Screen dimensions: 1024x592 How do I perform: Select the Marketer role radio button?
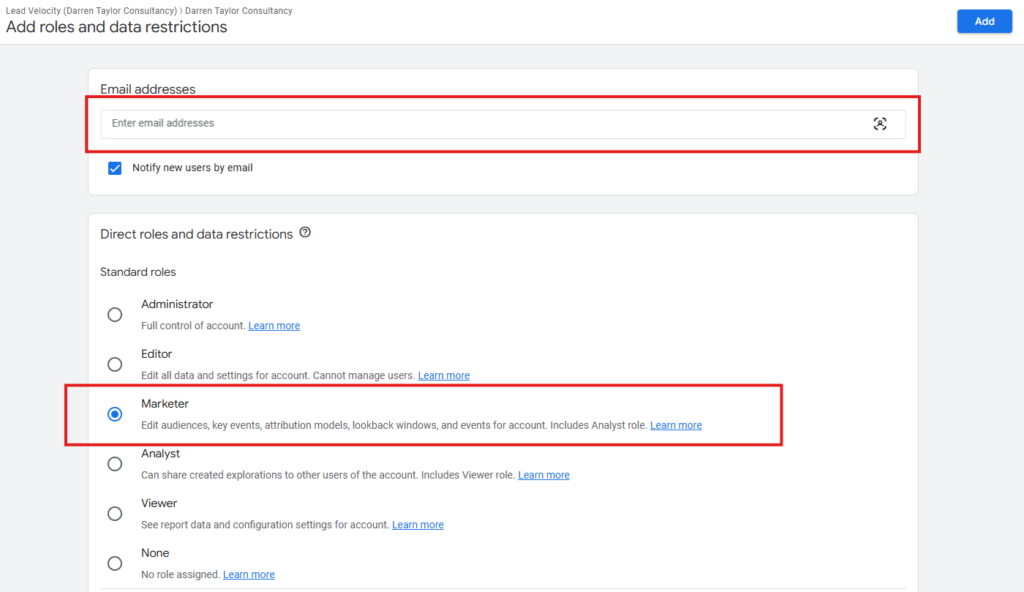pos(115,414)
